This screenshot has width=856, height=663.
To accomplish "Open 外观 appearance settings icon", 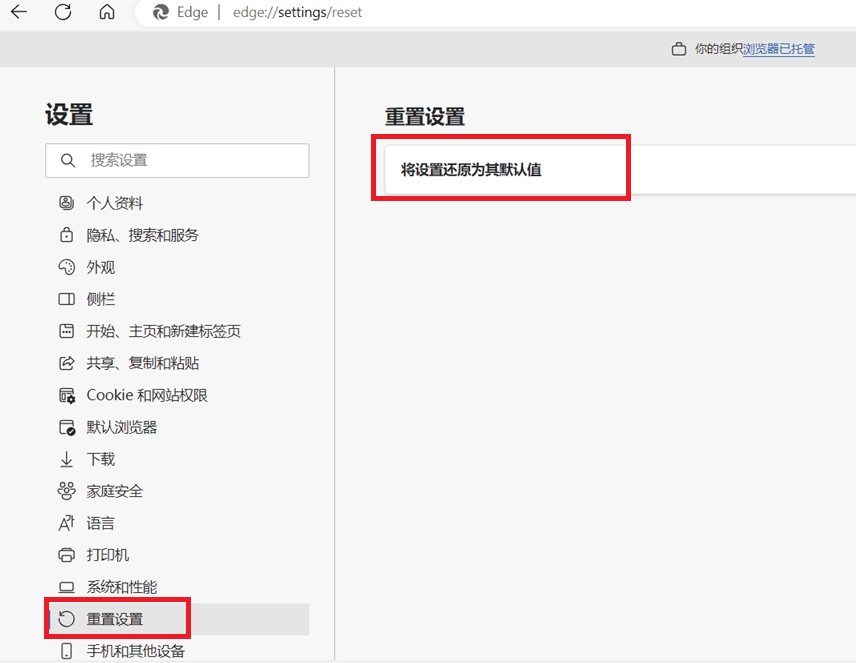I will [65, 267].
